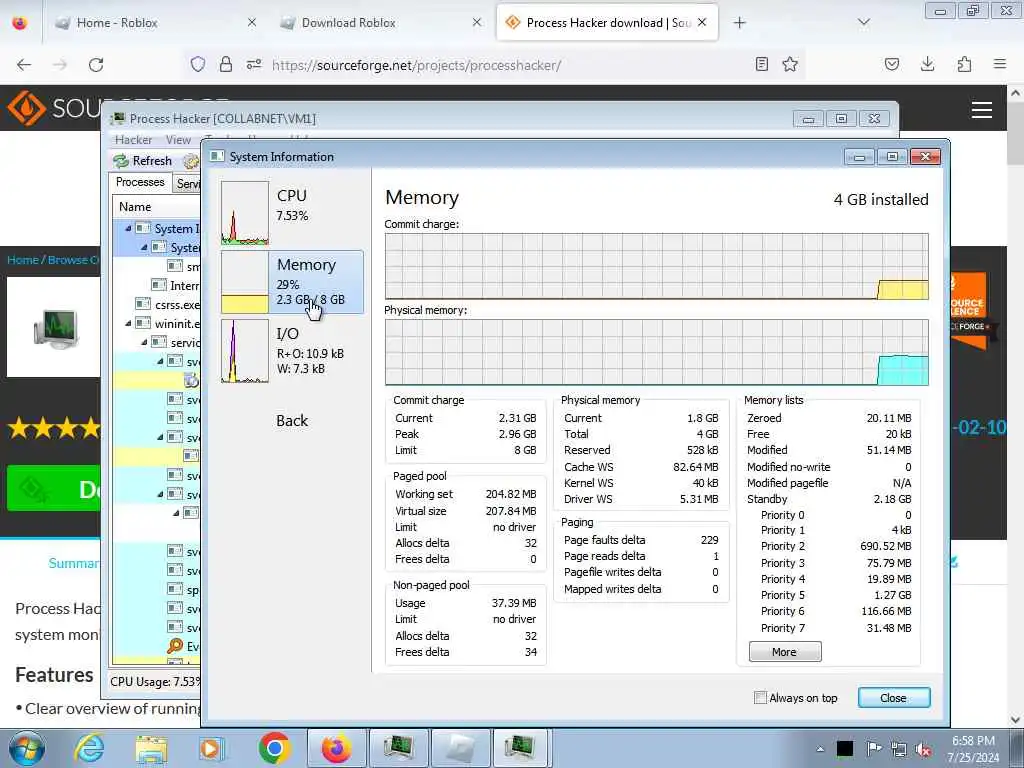Open Windows Explorer from taskbar

click(151, 748)
